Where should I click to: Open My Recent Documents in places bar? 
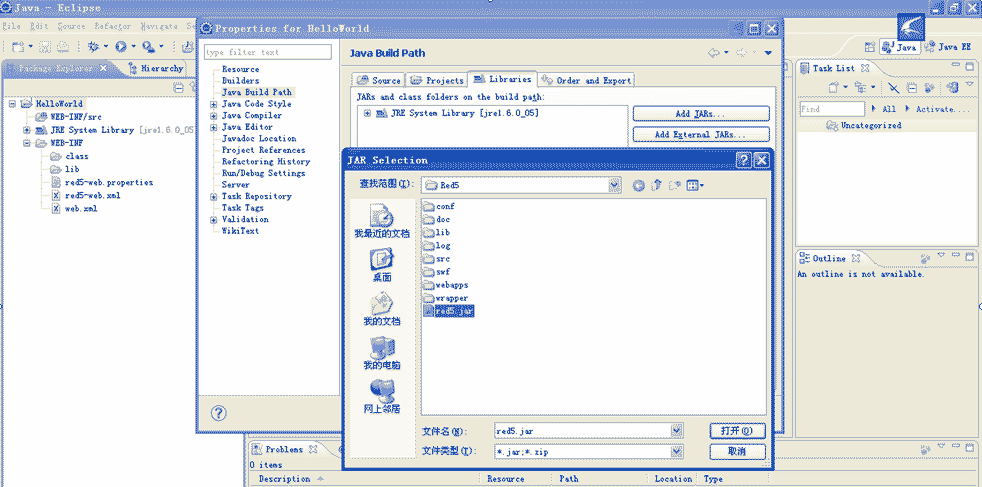pyautogui.click(x=382, y=220)
